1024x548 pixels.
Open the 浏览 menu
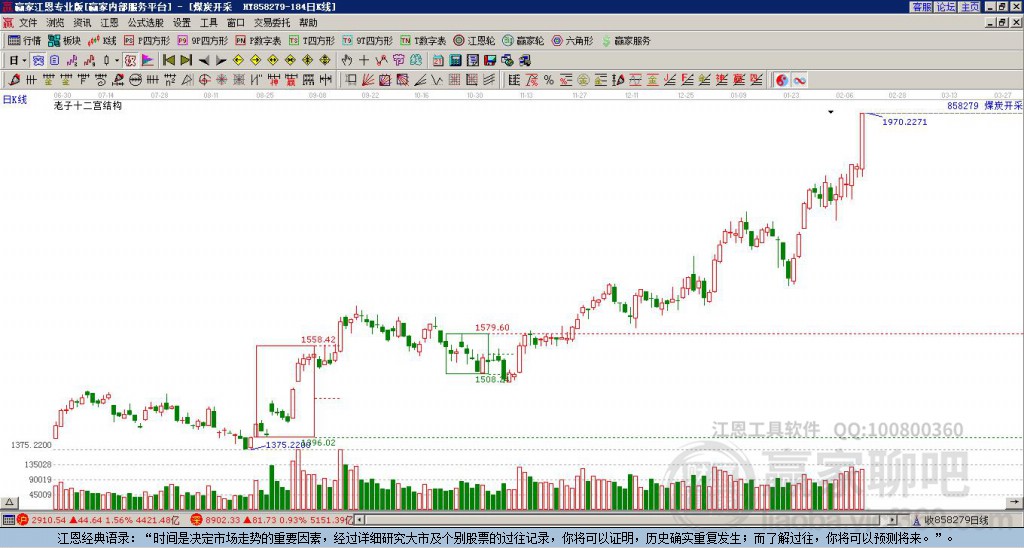point(55,23)
